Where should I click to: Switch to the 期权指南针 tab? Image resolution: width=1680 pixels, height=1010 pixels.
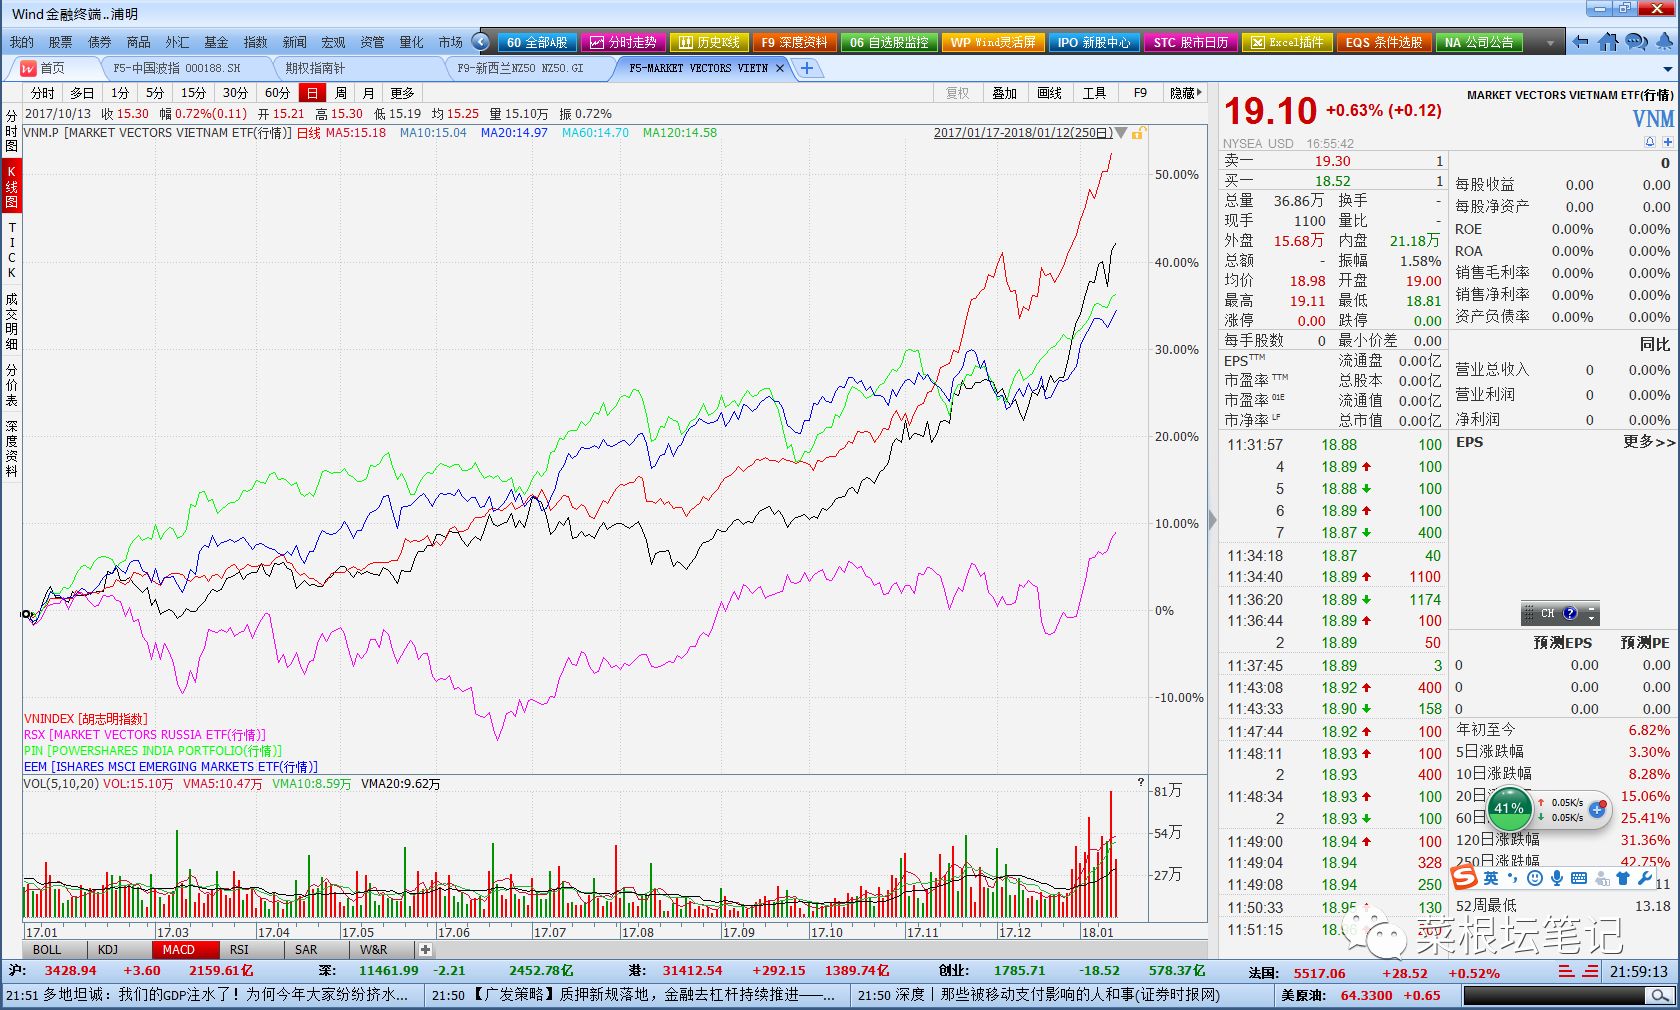pos(315,68)
